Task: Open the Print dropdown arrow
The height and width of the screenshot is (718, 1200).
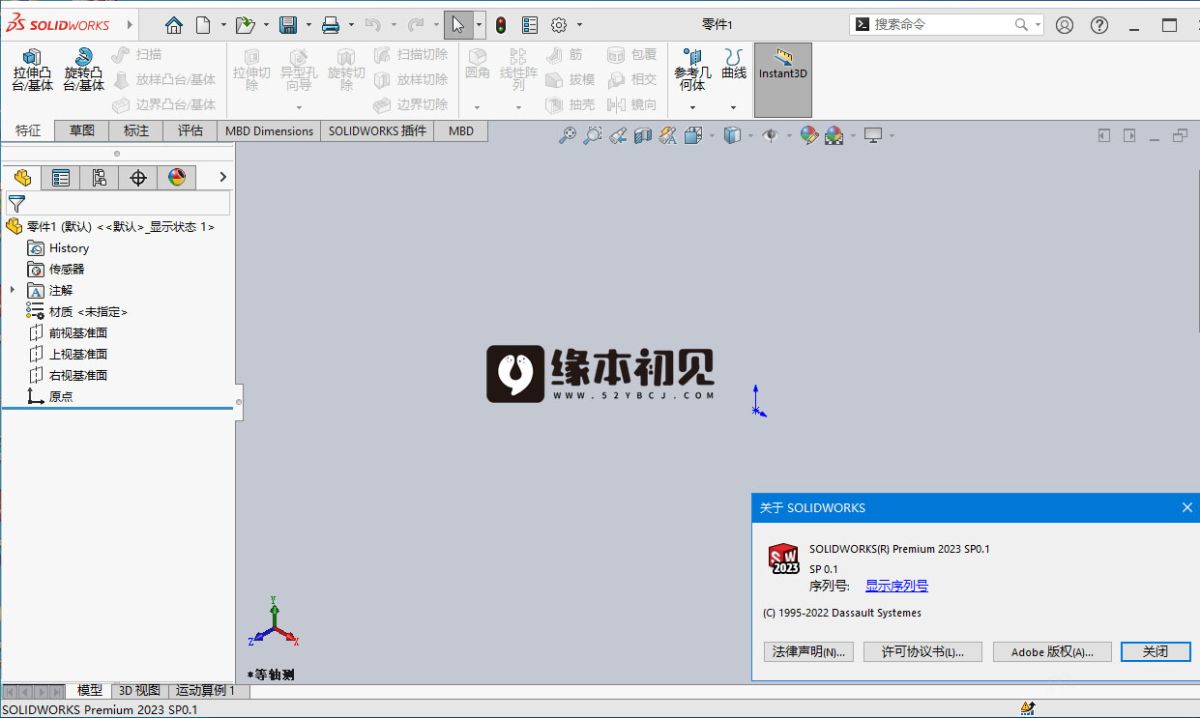Action: 351,25
